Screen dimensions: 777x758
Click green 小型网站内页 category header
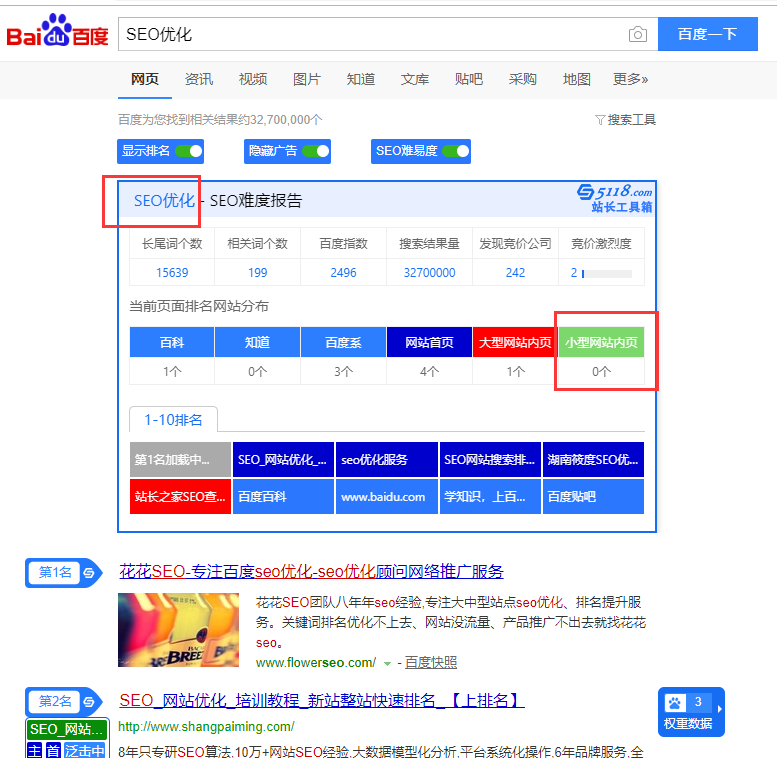(602, 342)
